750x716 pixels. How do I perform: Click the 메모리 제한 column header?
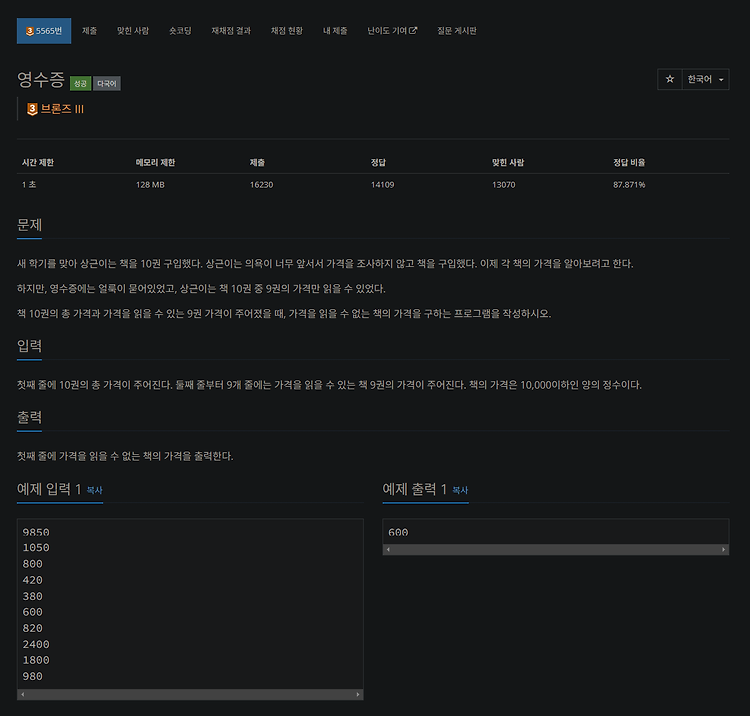click(155, 163)
